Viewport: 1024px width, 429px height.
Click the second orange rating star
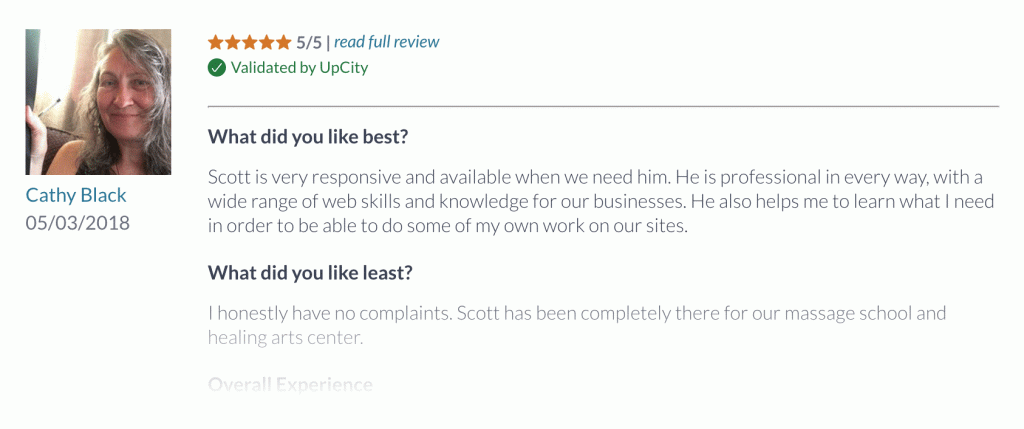tap(232, 42)
